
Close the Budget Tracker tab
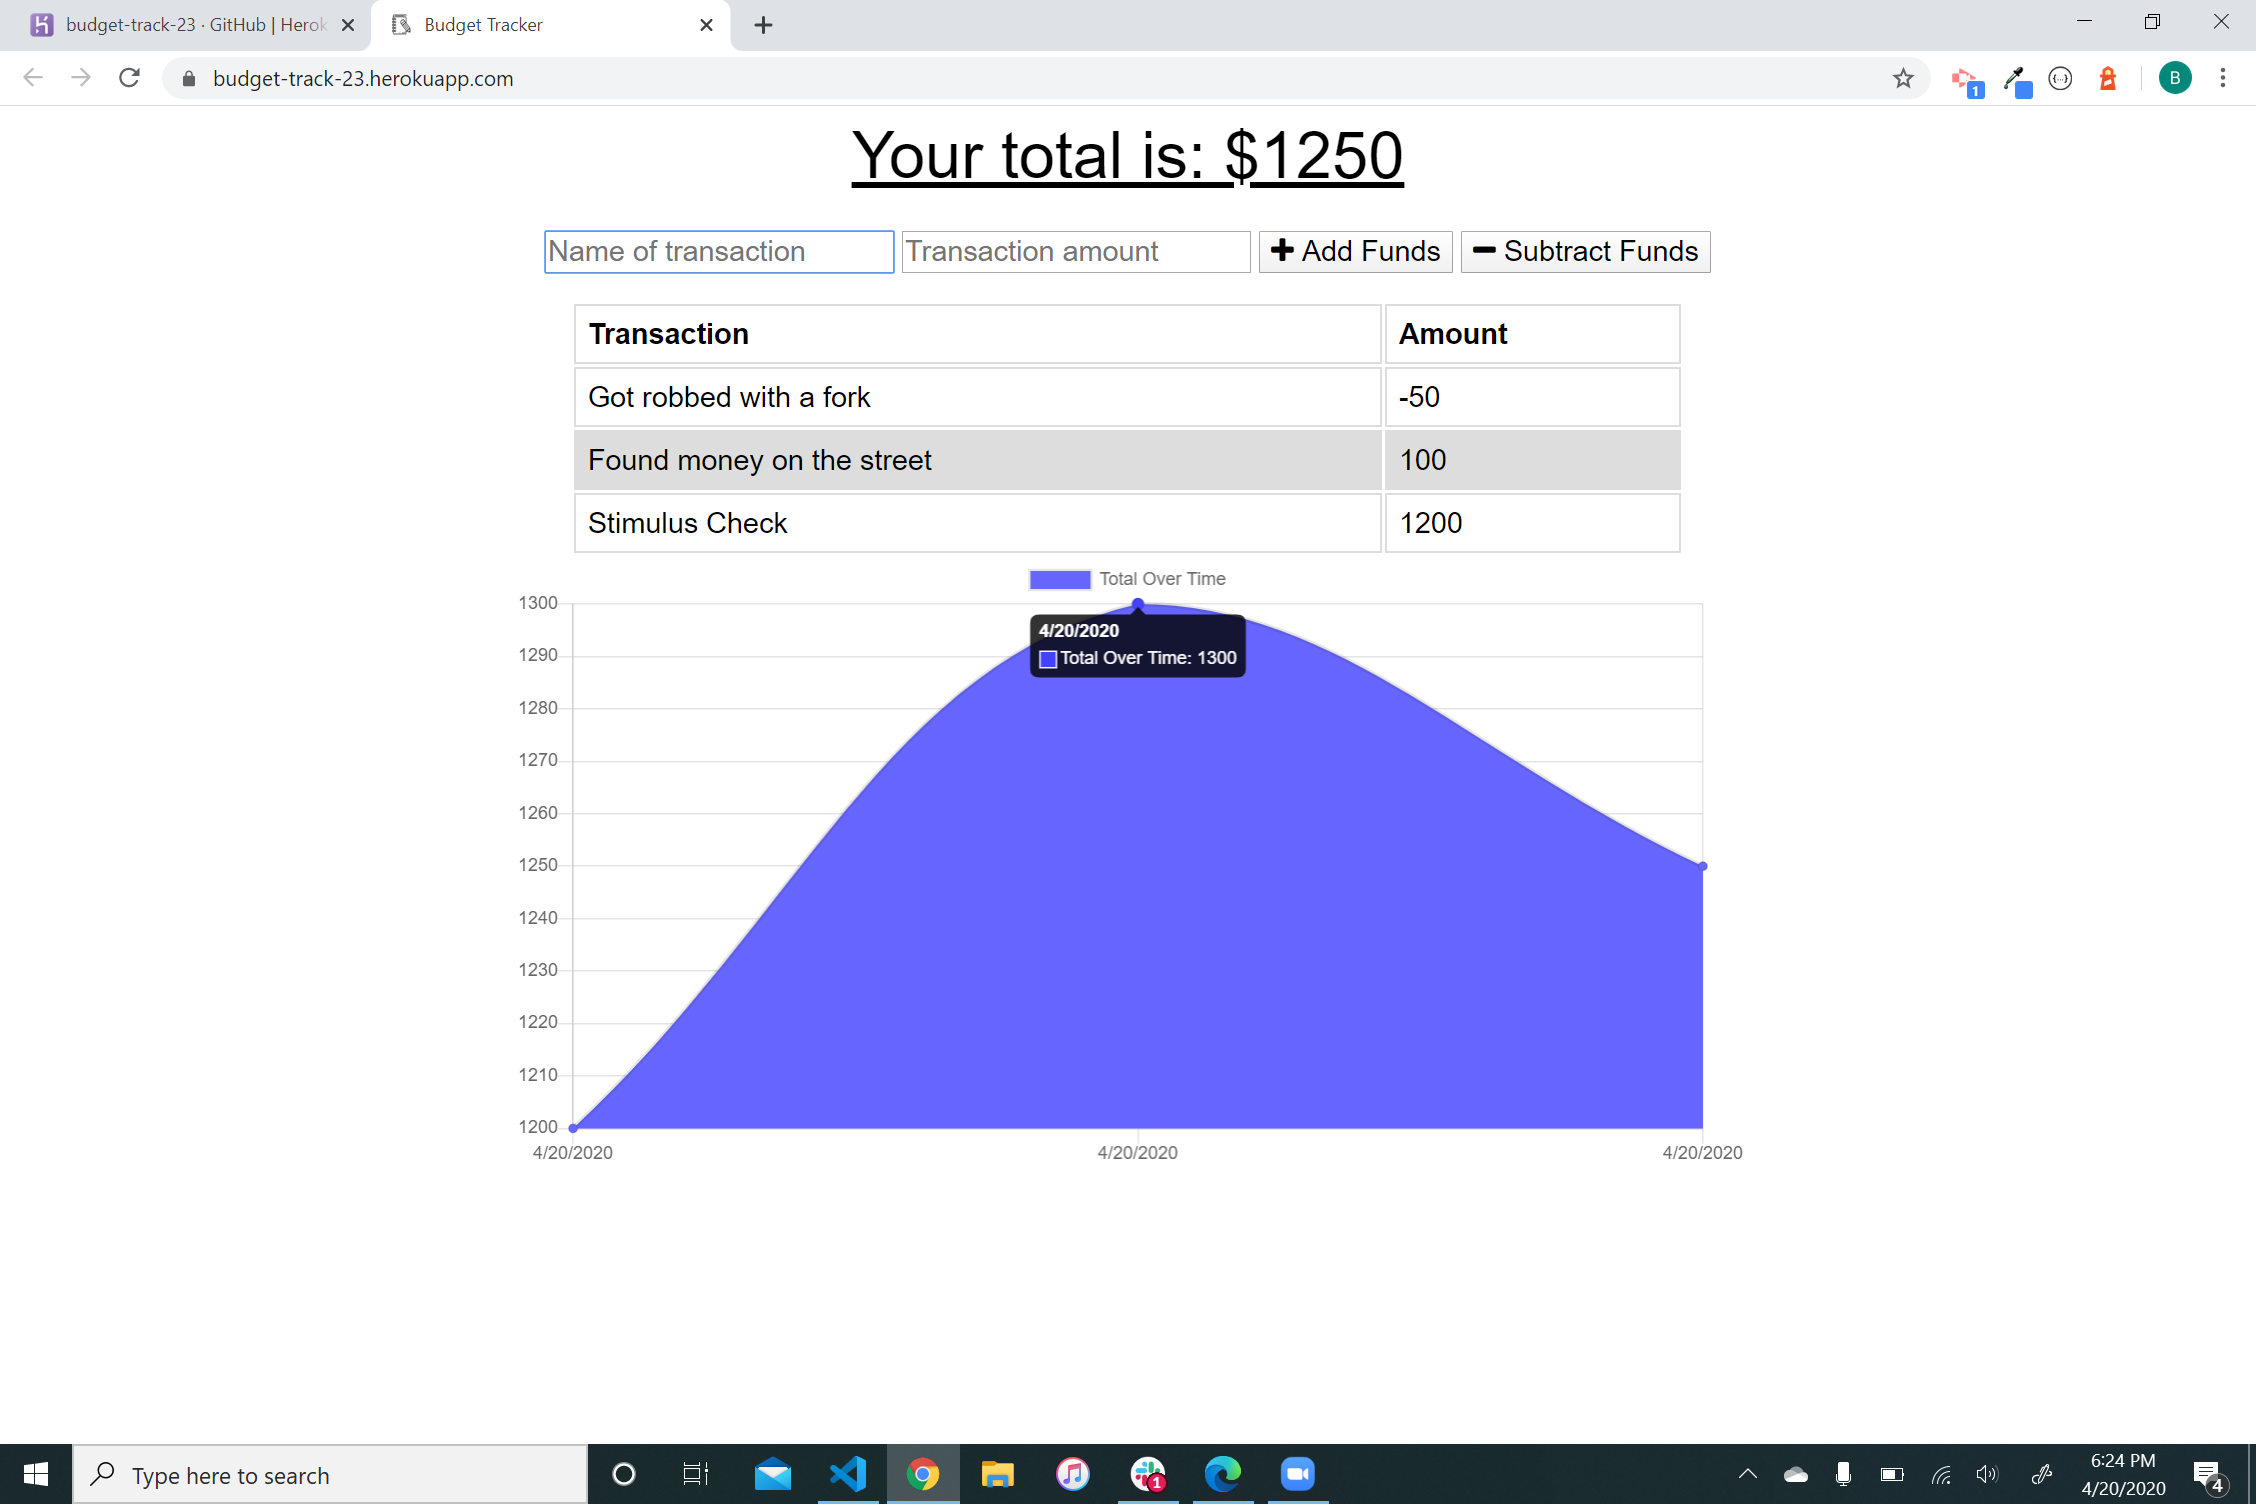click(x=706, y=25)
